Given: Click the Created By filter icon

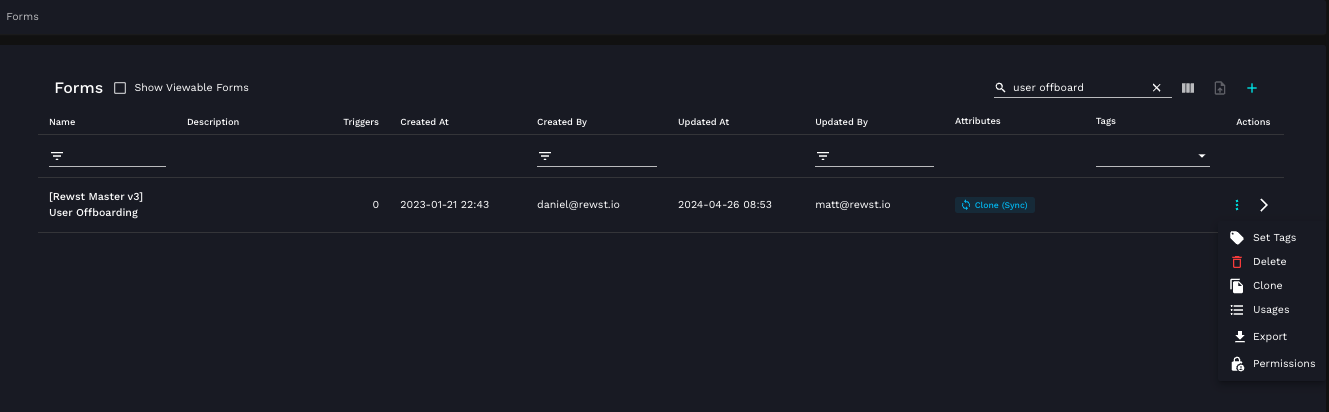Looking at the screenshot, I should [545, 156].
